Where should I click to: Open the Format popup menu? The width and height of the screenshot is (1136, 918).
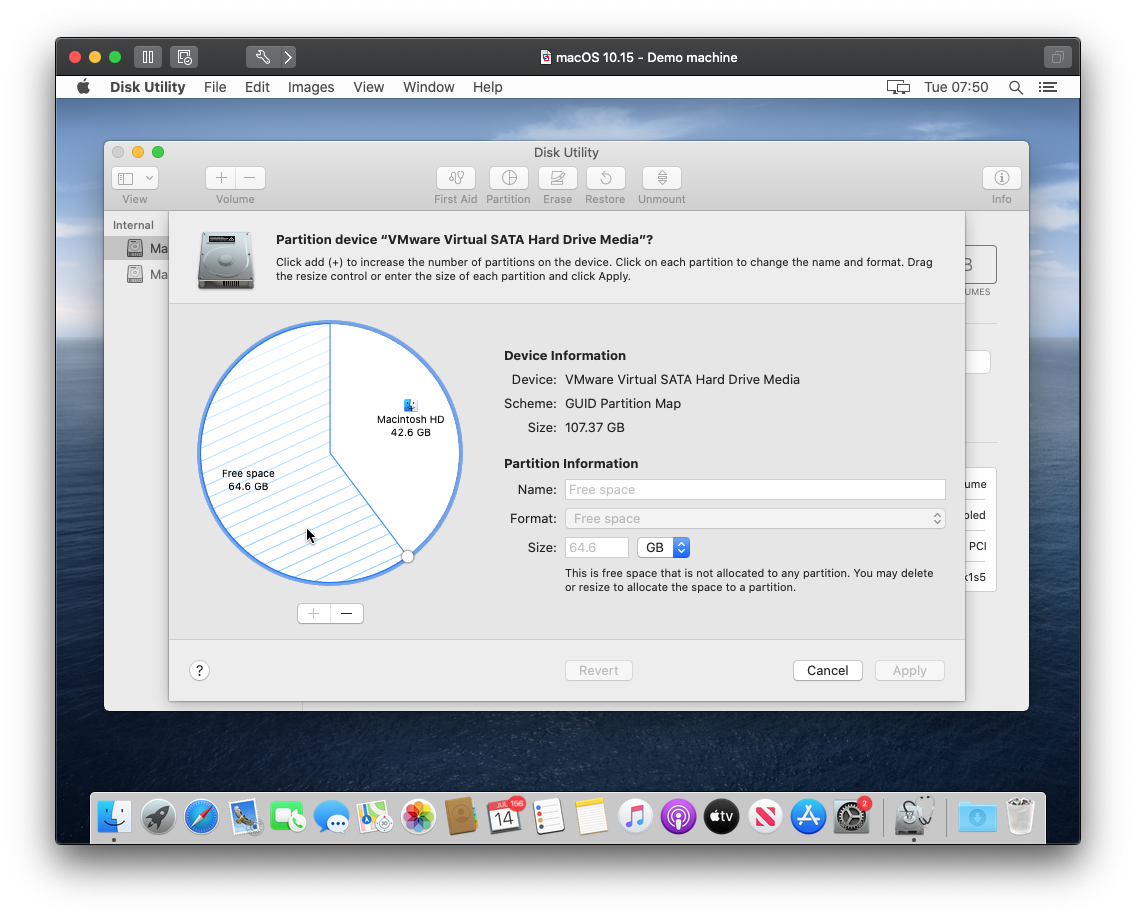tap(755, 519)
